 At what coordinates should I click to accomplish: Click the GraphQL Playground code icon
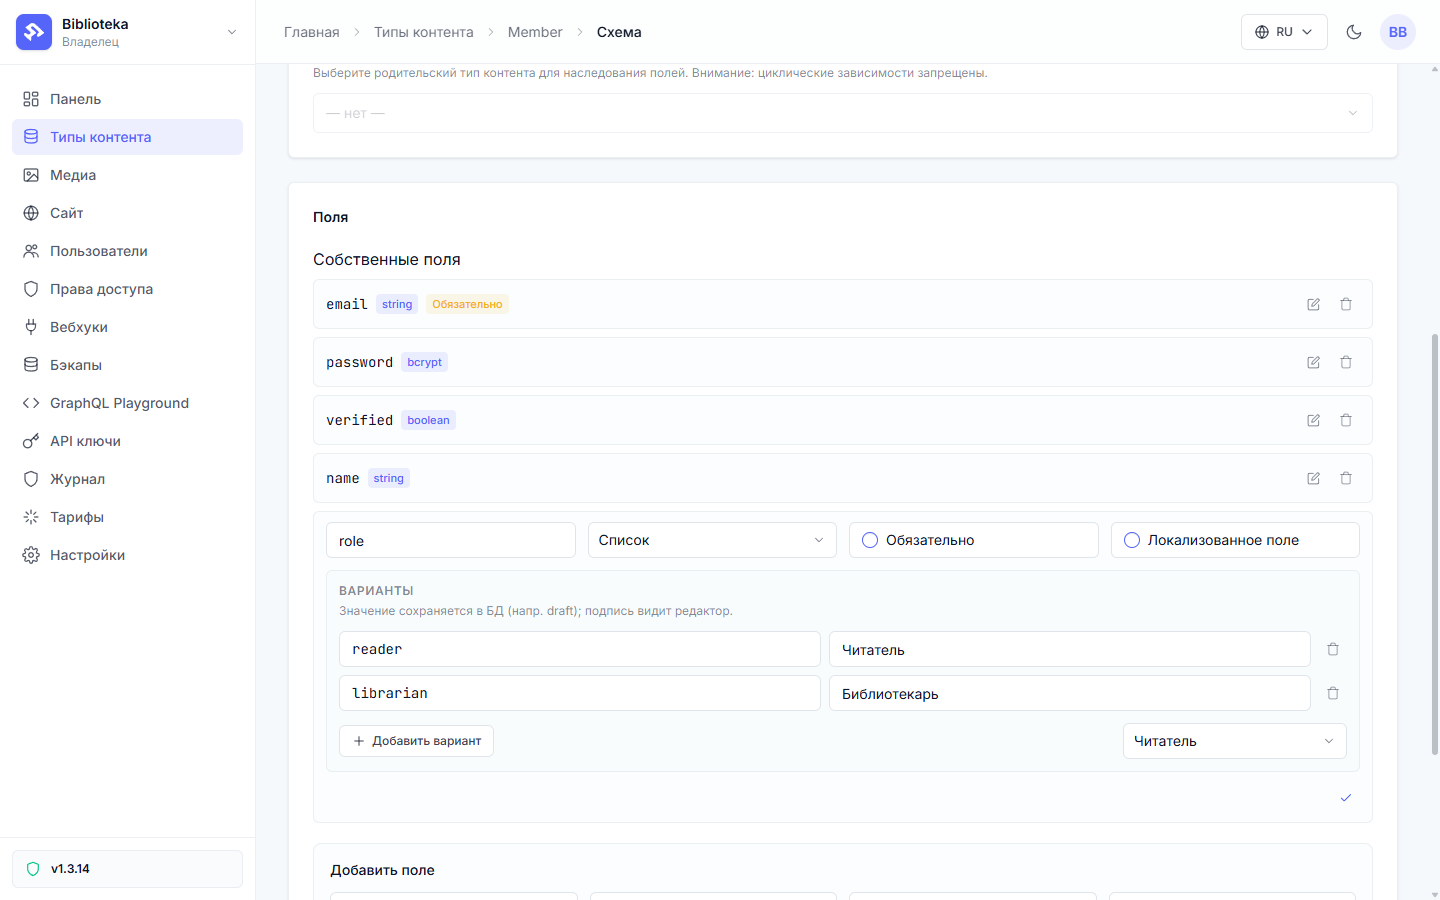(31, 403)
